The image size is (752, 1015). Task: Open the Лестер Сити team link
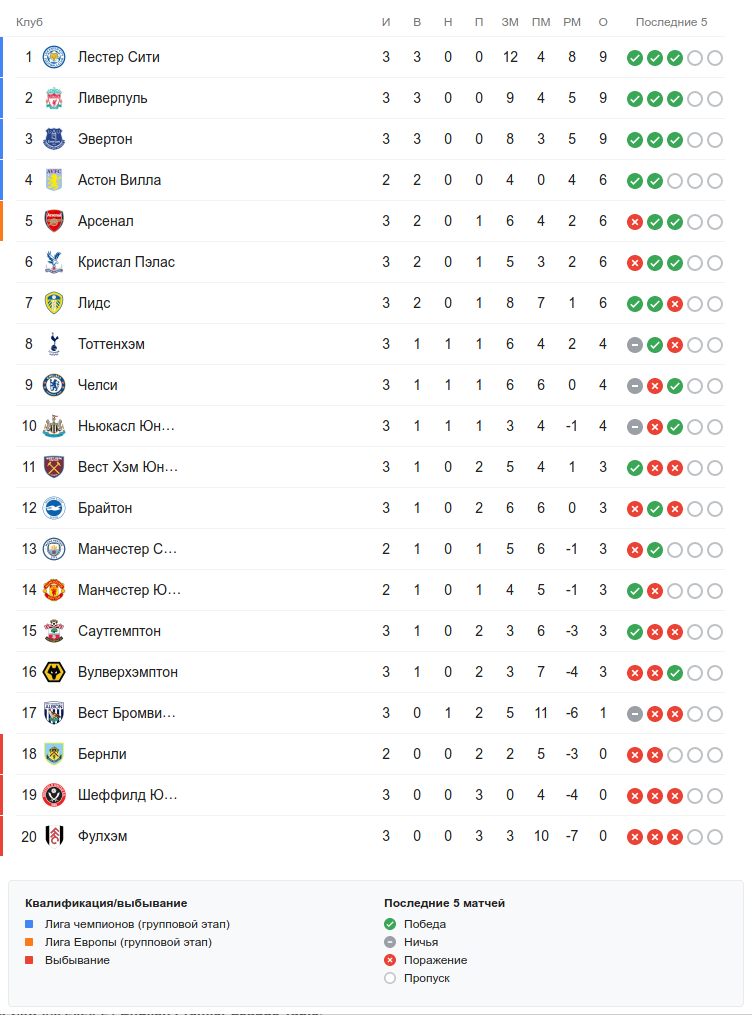coord(118,57)
